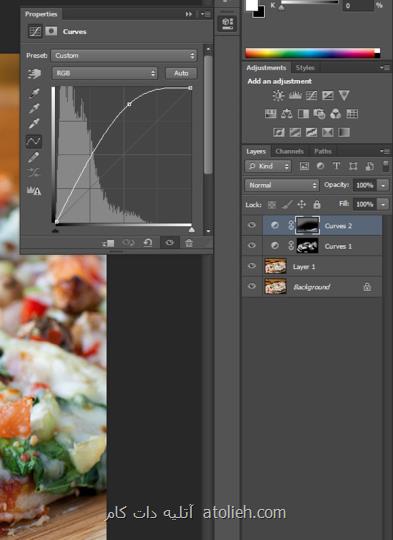Select the white point eyedropper in Curves
This screenshot has width=393, height=540.
pos(34,123)
